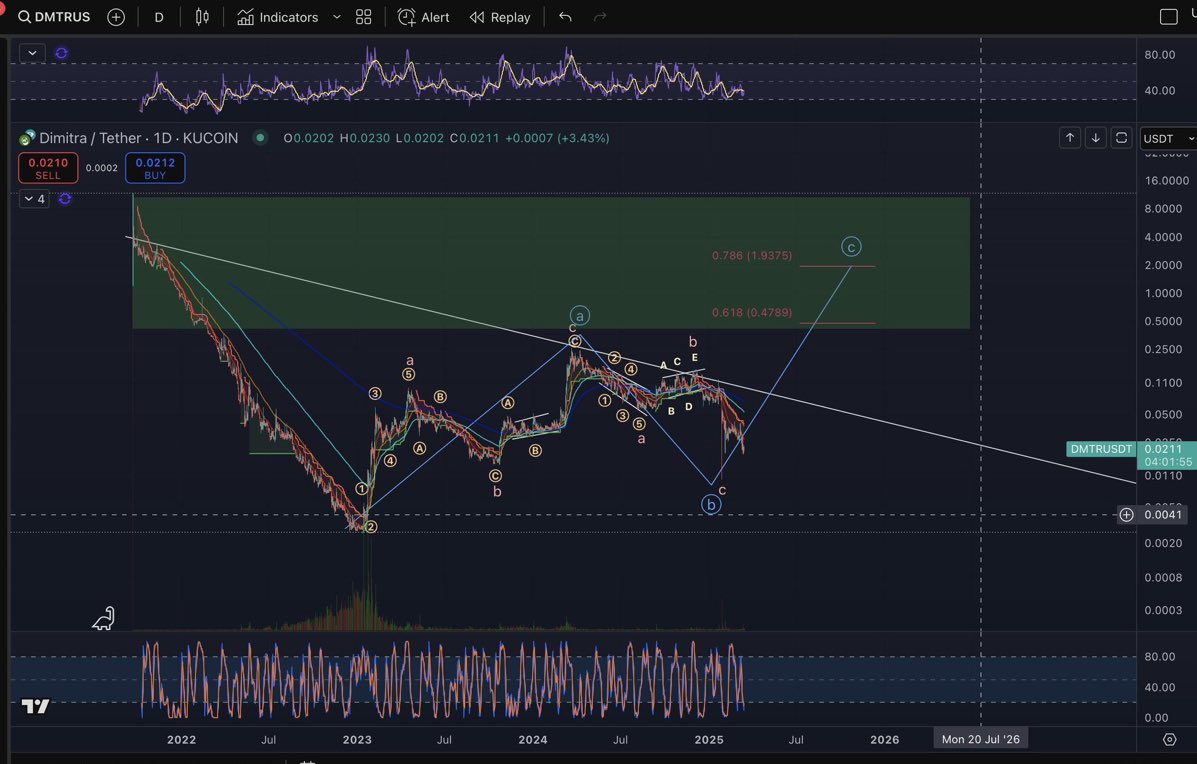Screen dimensions: 1197x764
Task: Click the dinosaur drawing icon on chart
Action: point(104,618)
